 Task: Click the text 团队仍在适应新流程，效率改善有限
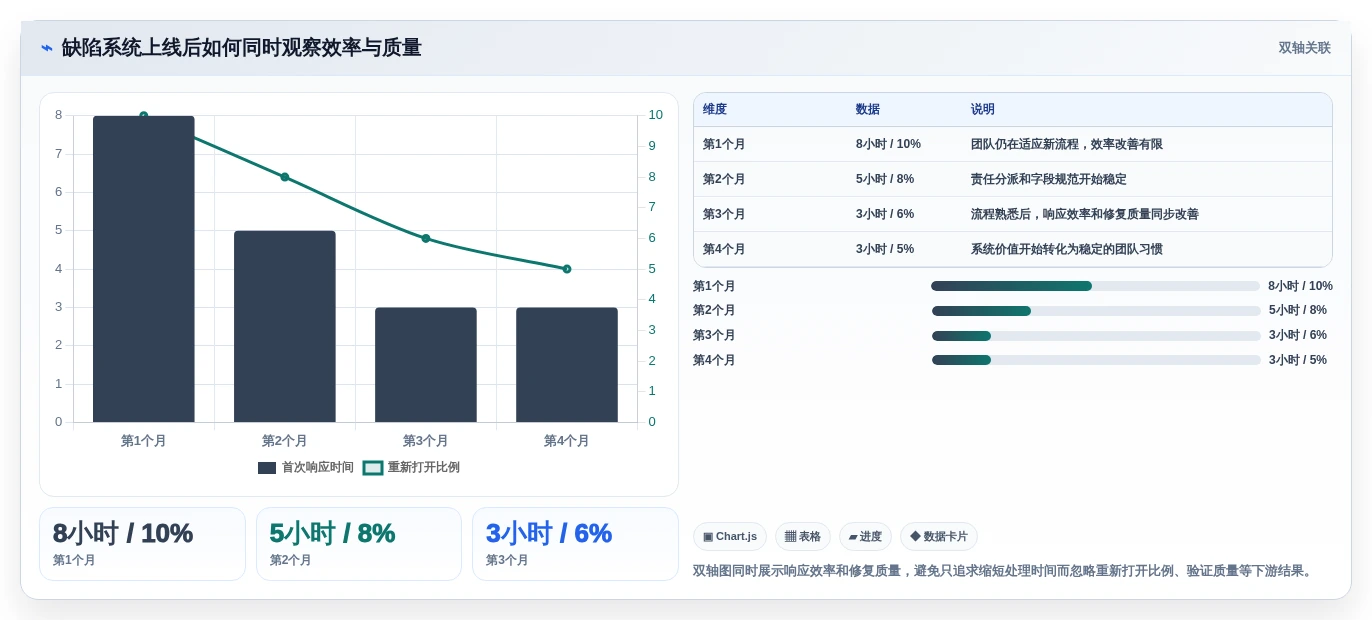(x=1067, y=144)
